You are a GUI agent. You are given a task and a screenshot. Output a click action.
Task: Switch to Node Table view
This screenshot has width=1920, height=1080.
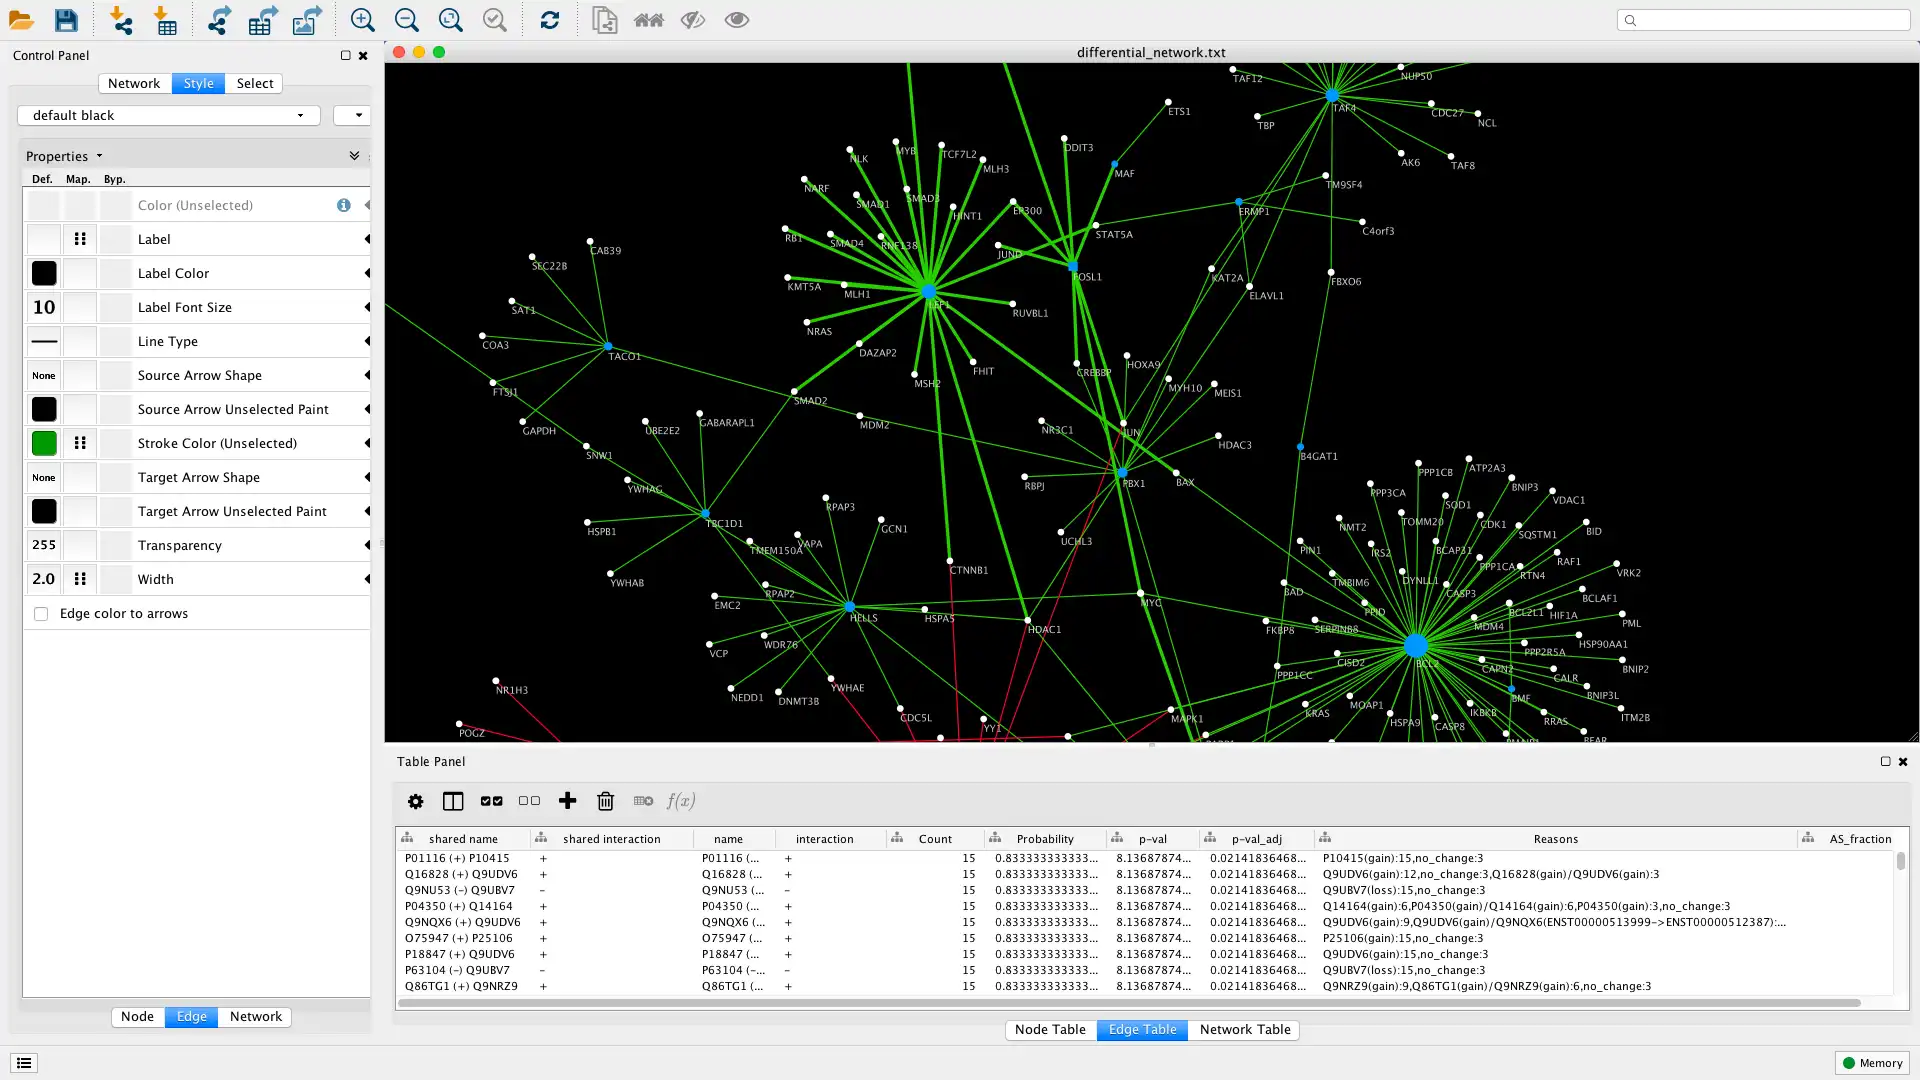tap(1051, 1030)
